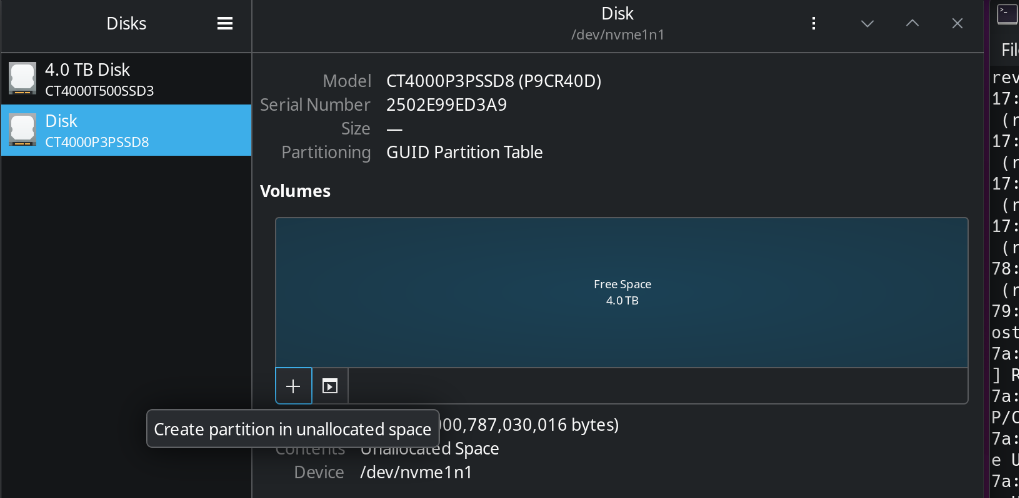
Task: Click the terminal window icon
Action: (1005, 12)
